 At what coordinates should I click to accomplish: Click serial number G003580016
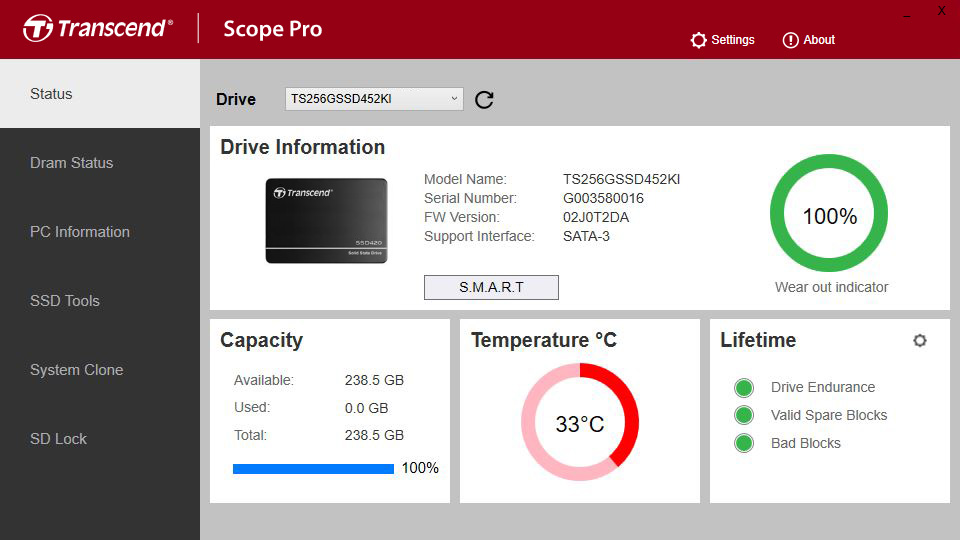tap(603, 198)
